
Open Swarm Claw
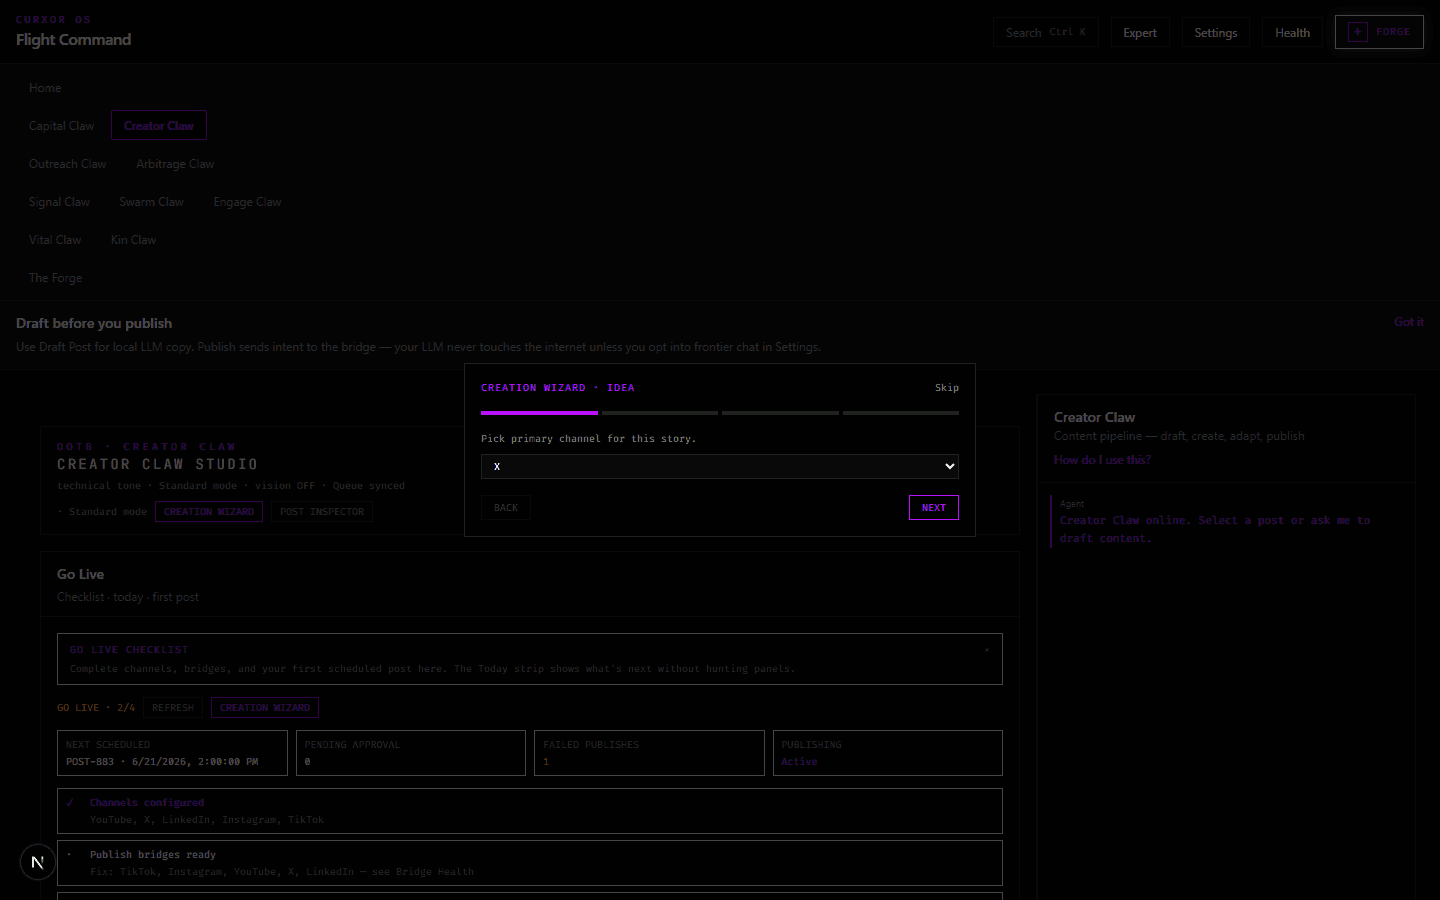point(151,202)
